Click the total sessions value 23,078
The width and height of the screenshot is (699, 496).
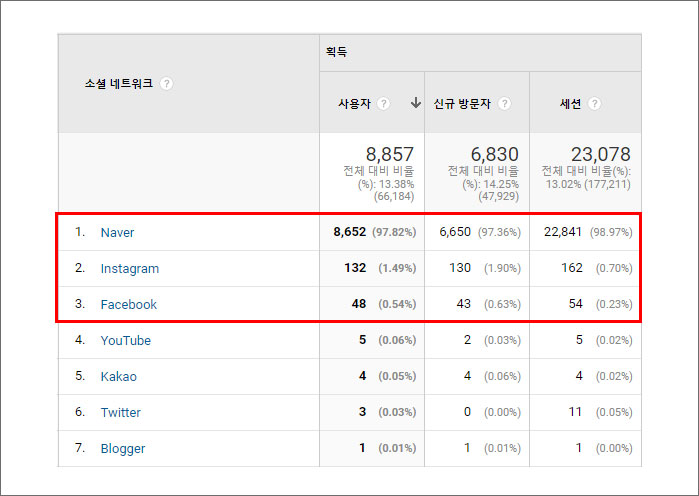point(599,154)
